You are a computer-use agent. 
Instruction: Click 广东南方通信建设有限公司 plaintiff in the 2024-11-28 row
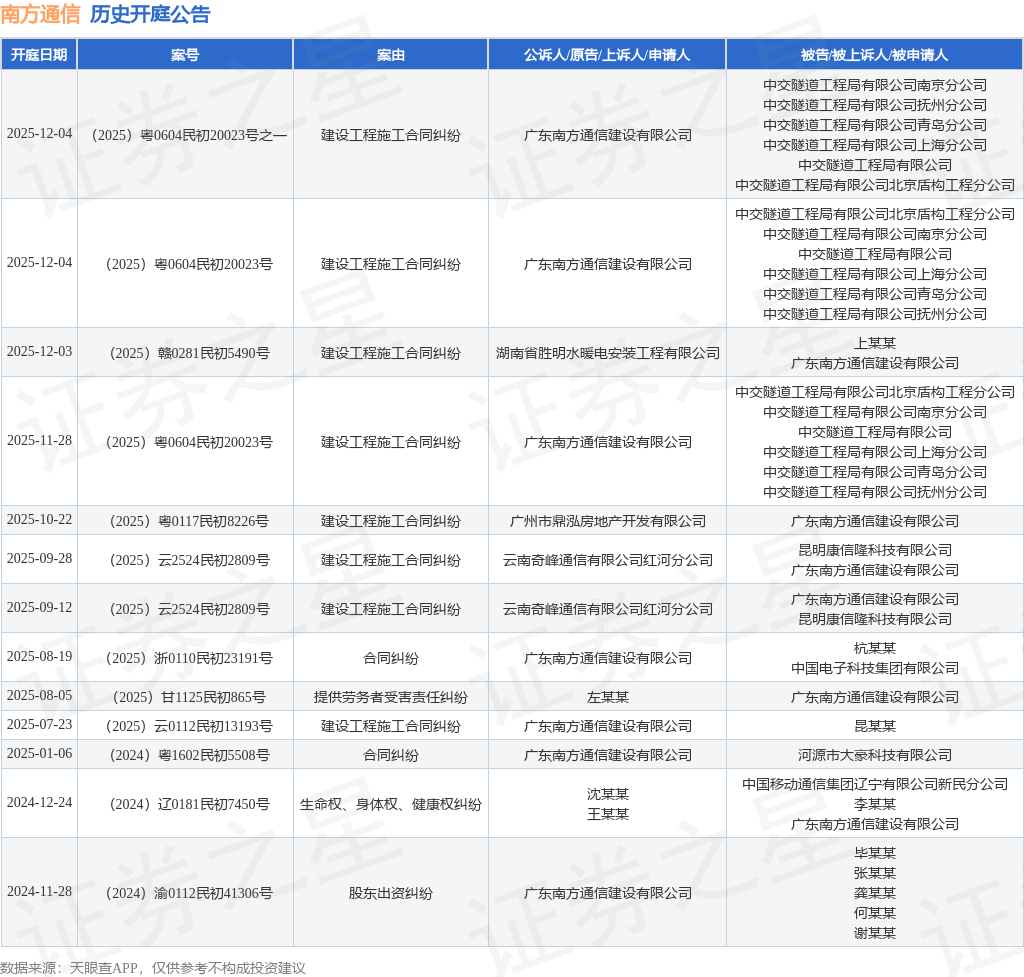607,893
